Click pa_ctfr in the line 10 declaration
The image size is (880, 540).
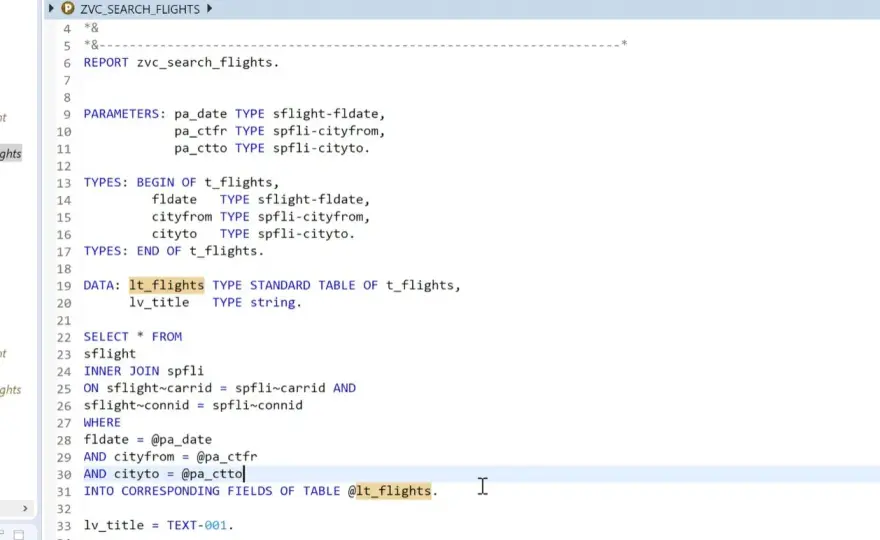pos(200,131)
